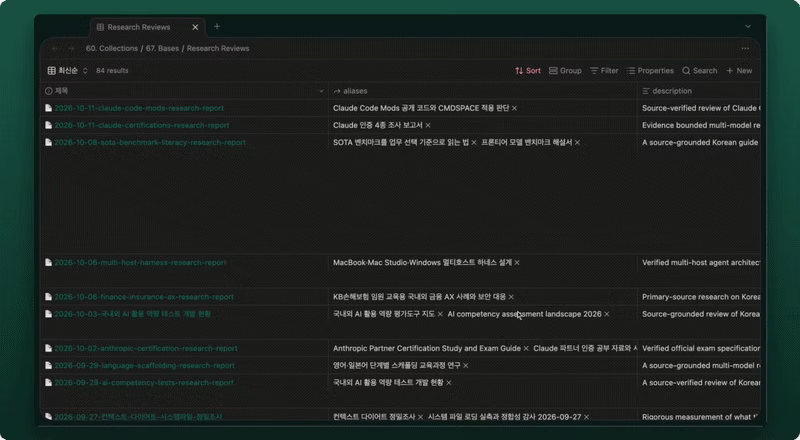Open 2026-10-06-multi-host-harness-research-report note
Viewport: 800px width, 440px height.
[140, 263]
